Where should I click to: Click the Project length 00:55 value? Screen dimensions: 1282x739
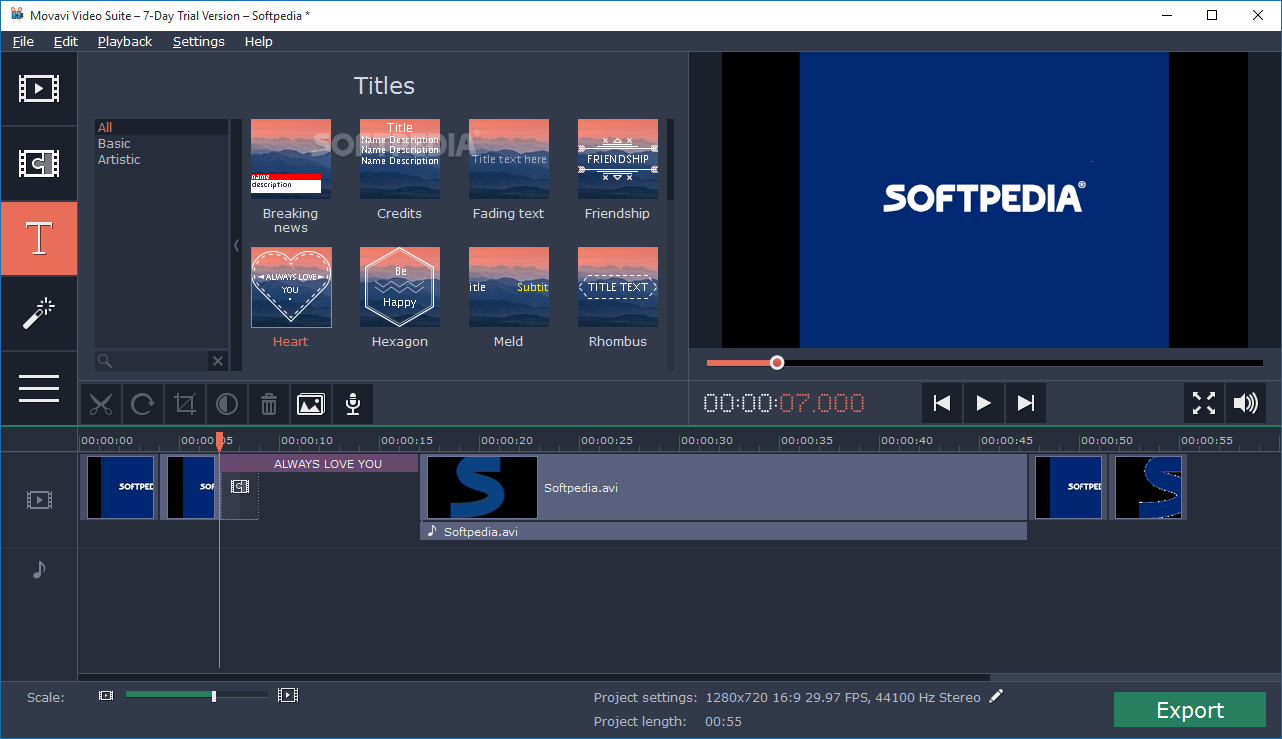tap(723, 721)
